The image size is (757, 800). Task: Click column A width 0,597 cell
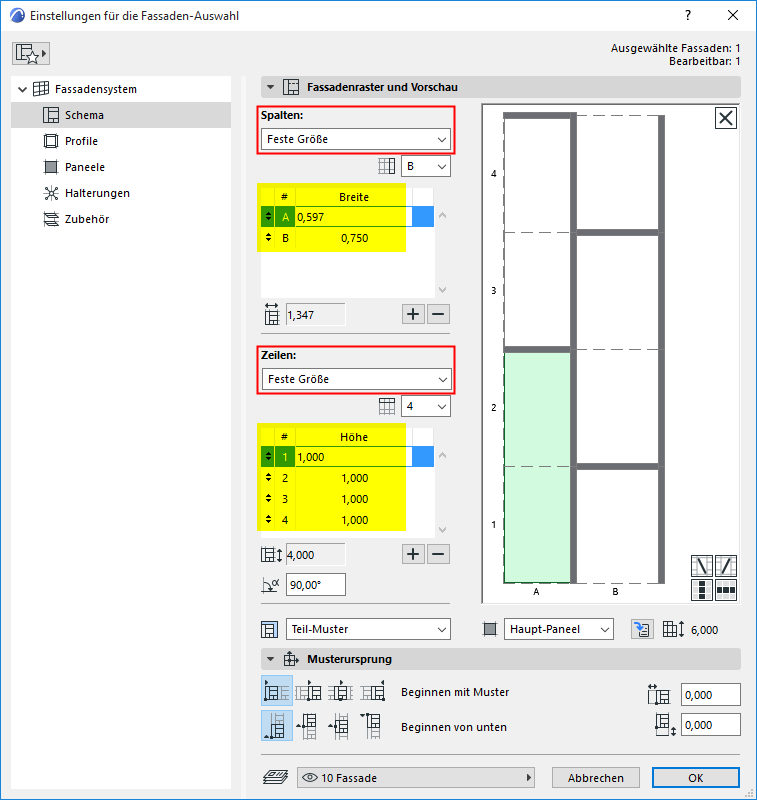pyautogui.click(x=354, y=217)
